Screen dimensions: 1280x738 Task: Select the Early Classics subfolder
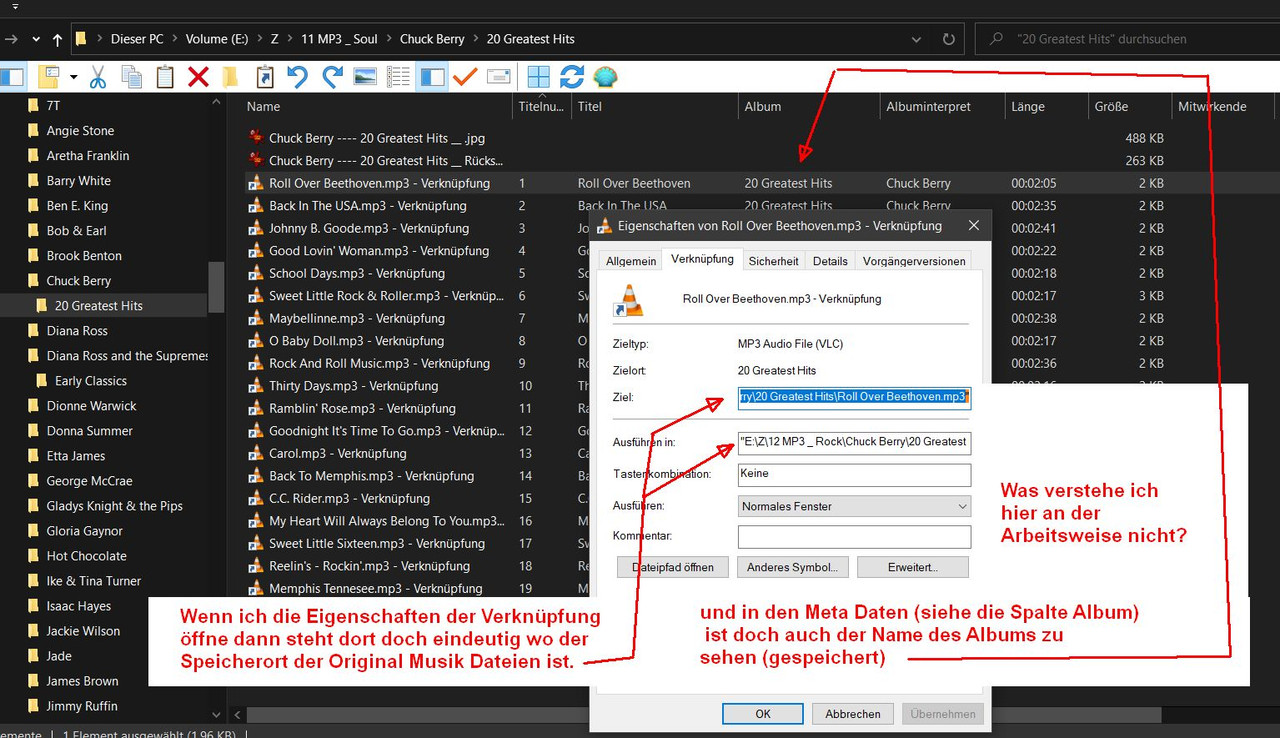tap(90, 381)
